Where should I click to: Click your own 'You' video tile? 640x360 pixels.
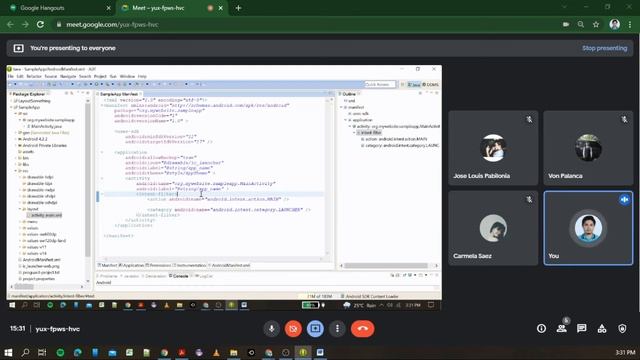click(x=588, y=228)
